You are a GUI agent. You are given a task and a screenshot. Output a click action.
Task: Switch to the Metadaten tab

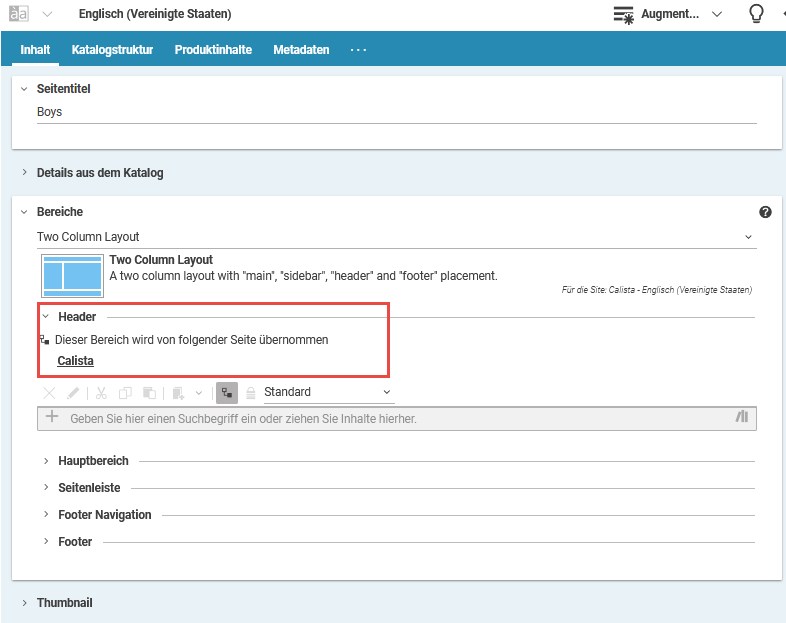pyautogui.click(x=301, y=49)
